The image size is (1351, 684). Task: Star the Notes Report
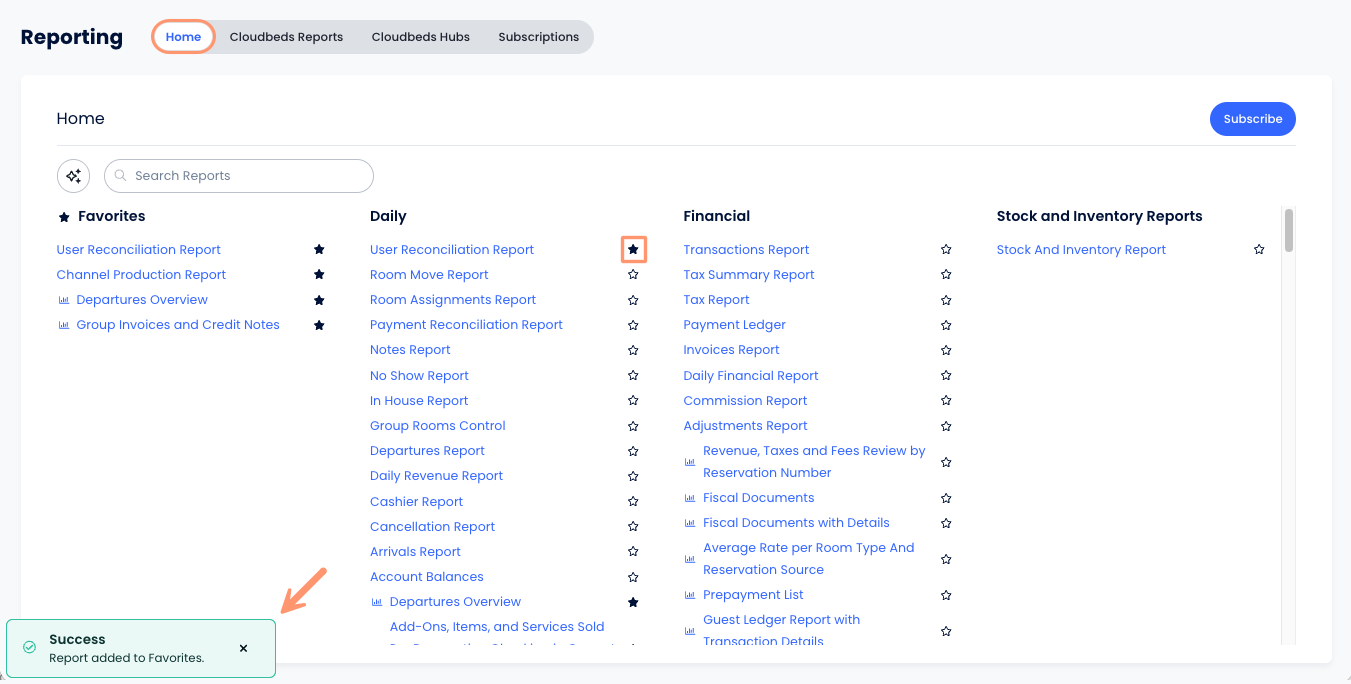tap(633, 350)
